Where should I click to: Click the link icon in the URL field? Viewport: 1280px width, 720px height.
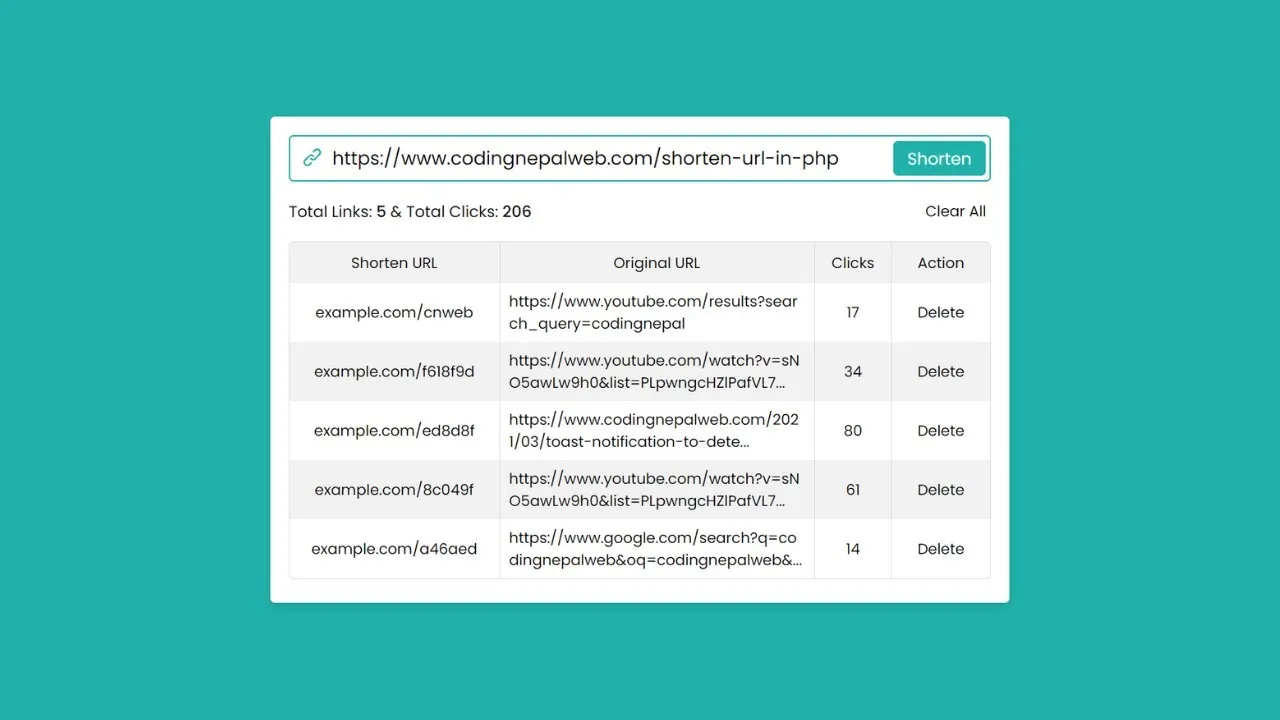pyautogui.click(x=312, y=158)
